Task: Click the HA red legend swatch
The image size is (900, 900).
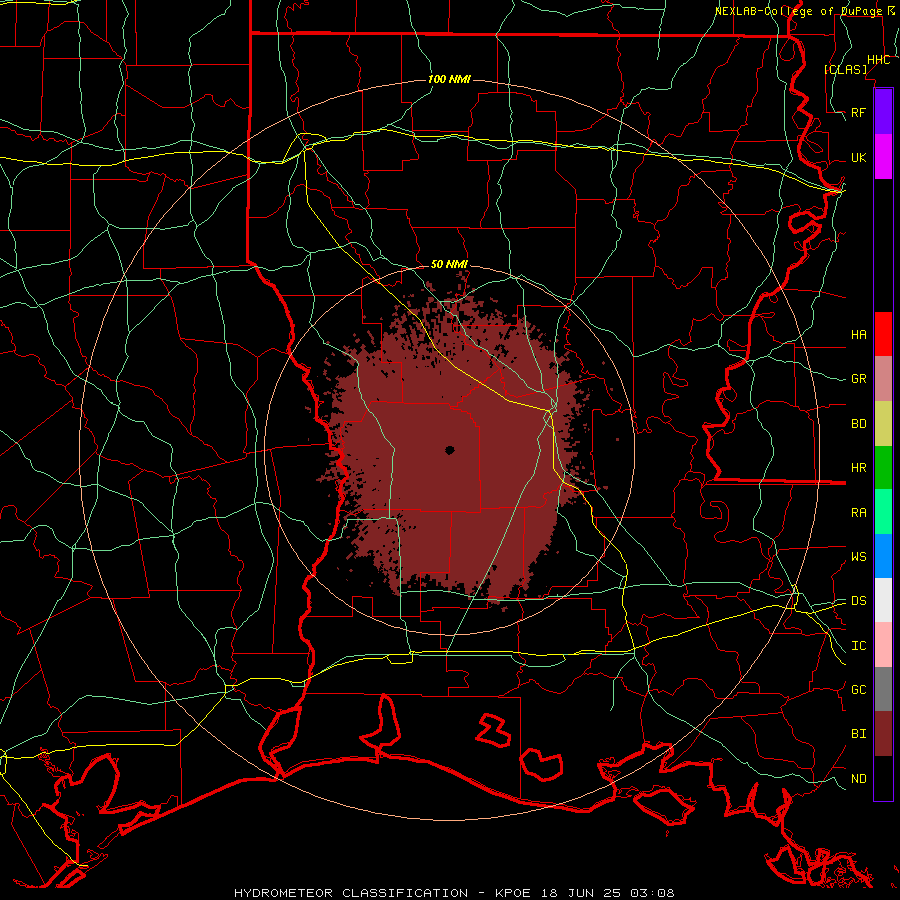Action: 883,334
